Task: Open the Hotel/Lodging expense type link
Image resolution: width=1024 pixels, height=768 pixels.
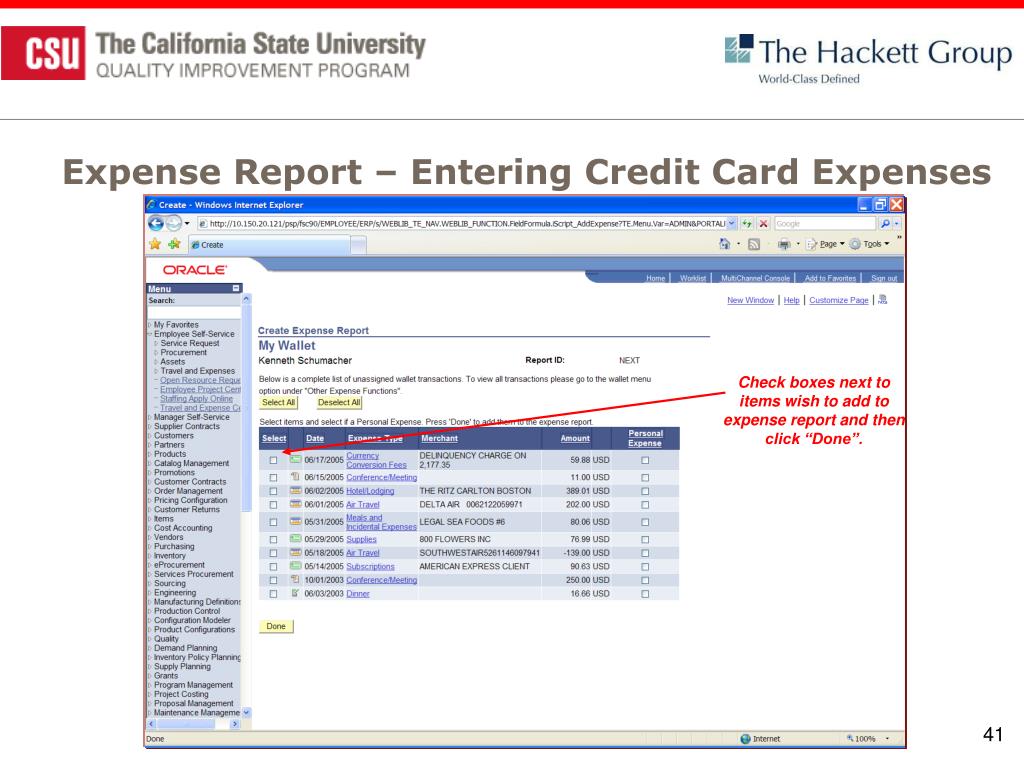Action: [370, 491]
